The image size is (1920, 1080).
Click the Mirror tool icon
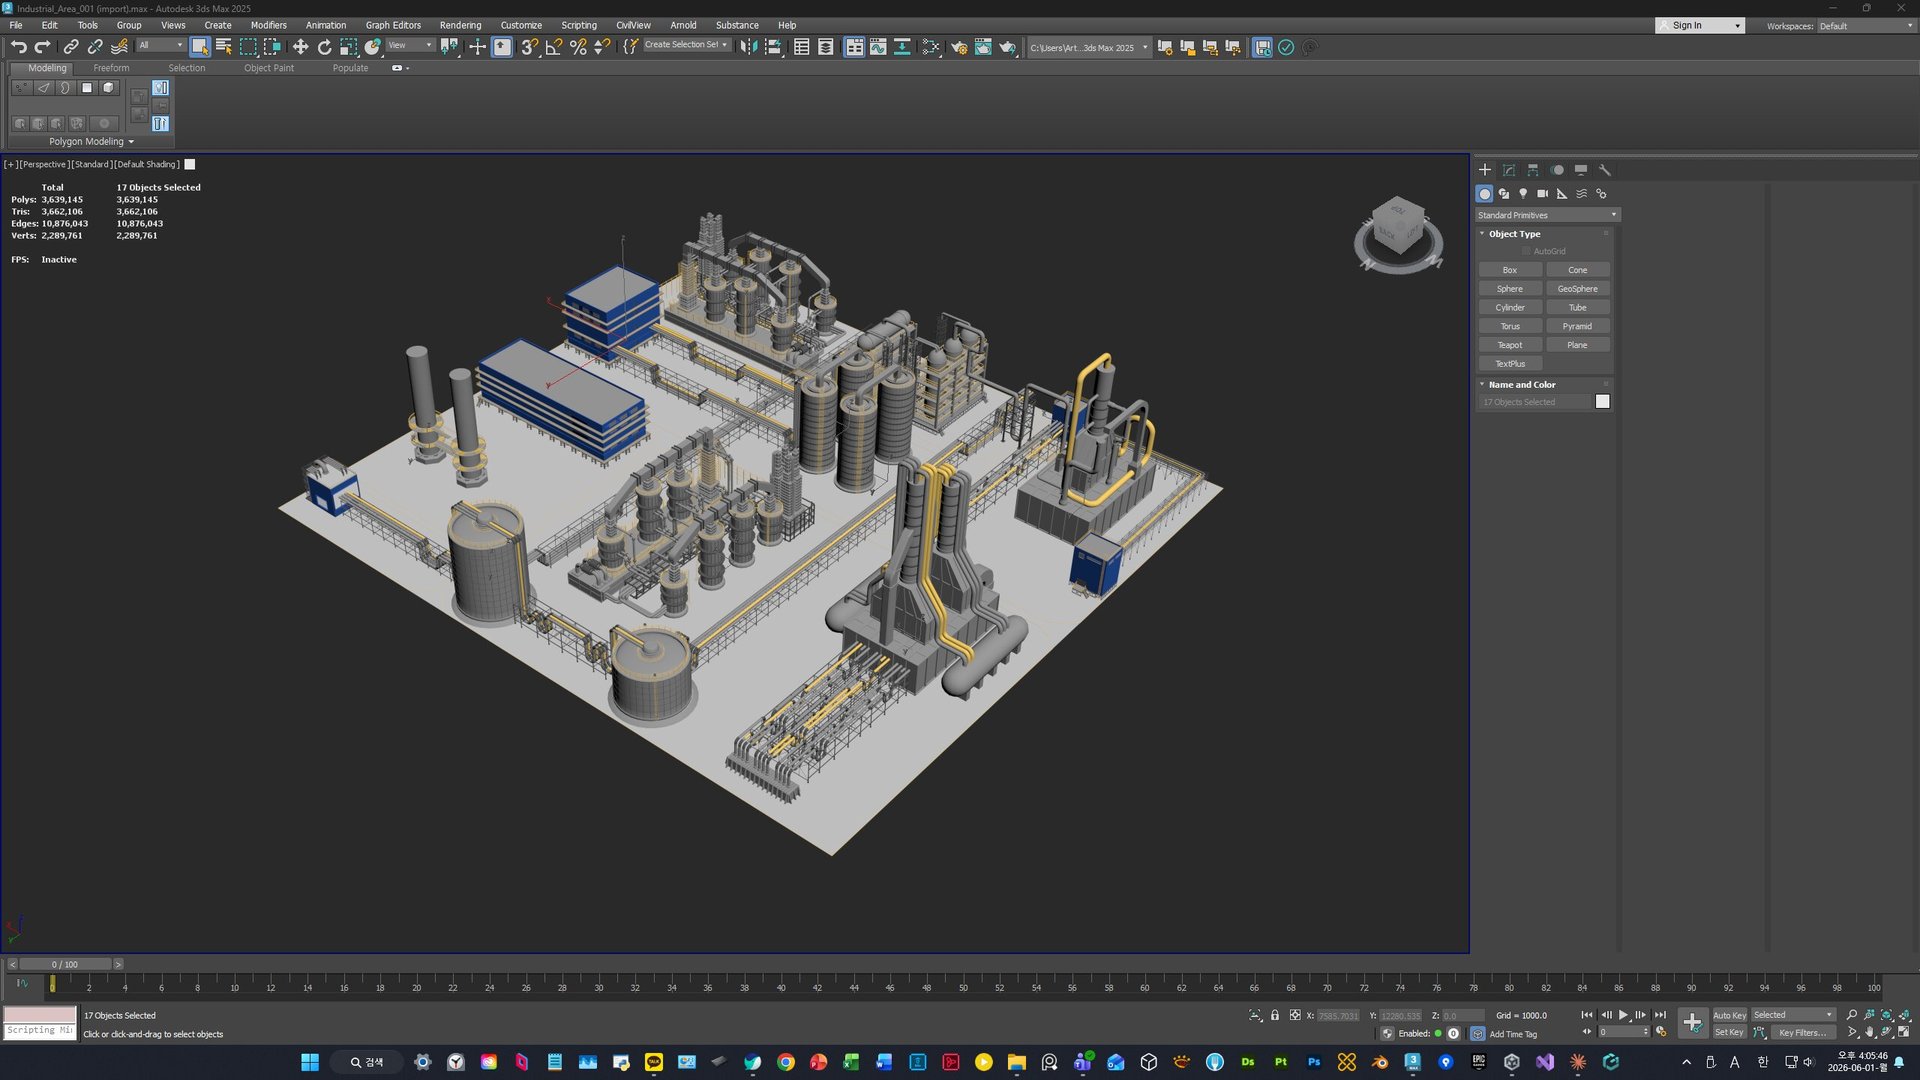click(x=748, y=47)
